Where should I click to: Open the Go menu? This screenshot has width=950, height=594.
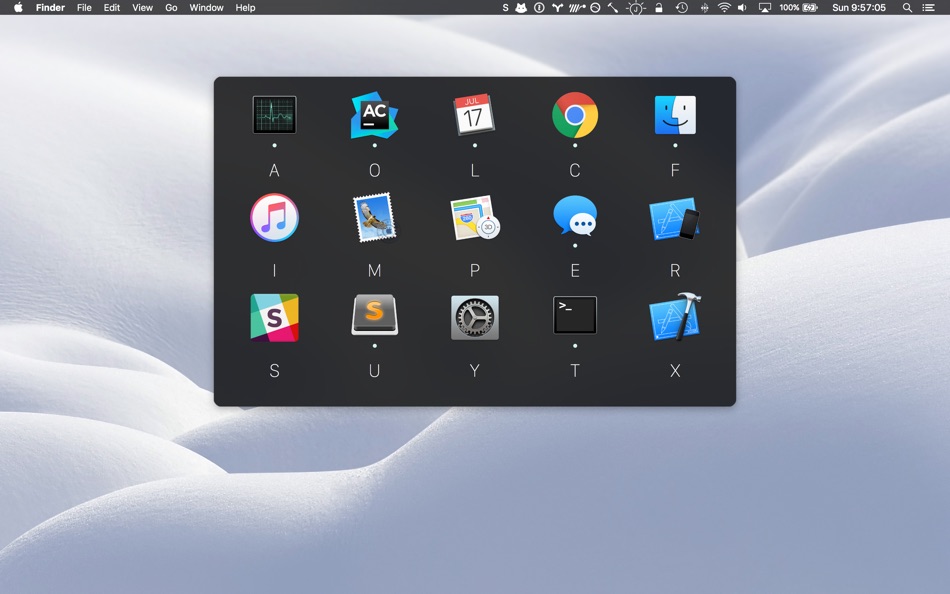[171, 7]
